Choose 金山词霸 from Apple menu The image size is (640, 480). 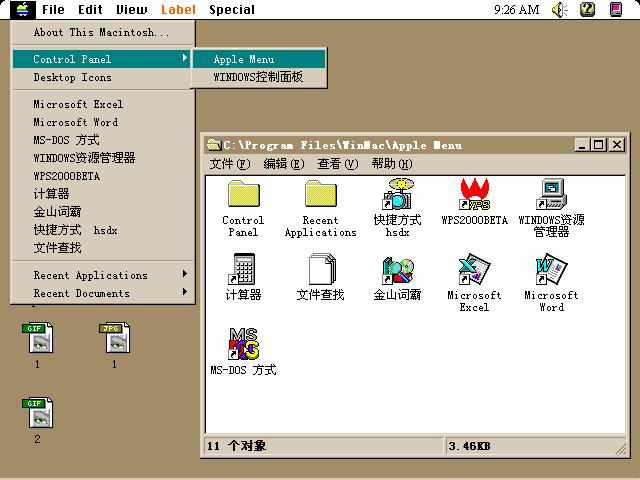click(103, 212)
